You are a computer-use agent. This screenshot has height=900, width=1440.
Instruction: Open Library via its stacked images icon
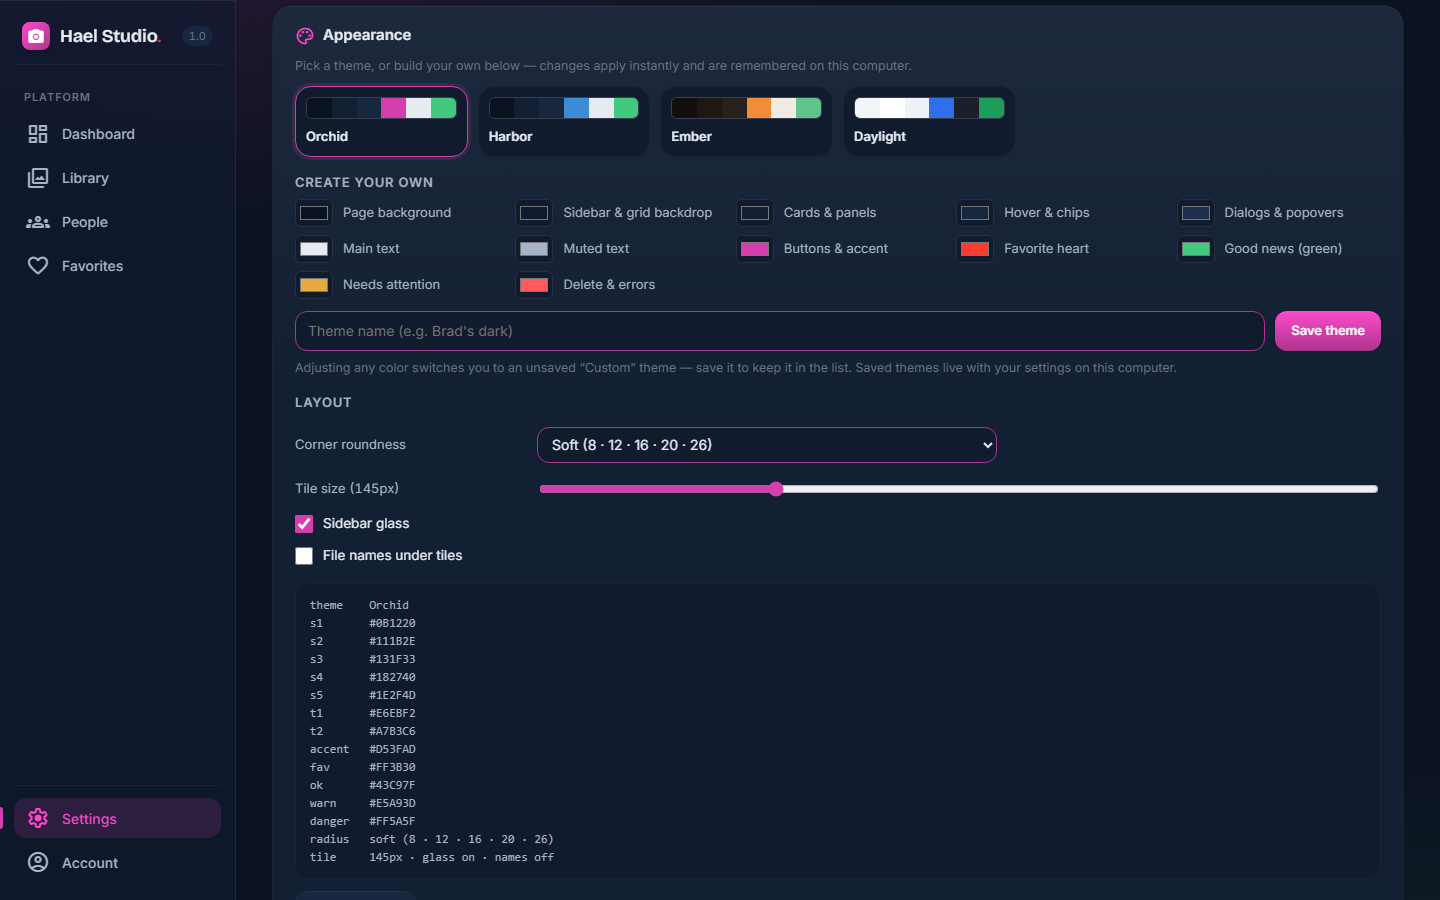tap(38, 178)
